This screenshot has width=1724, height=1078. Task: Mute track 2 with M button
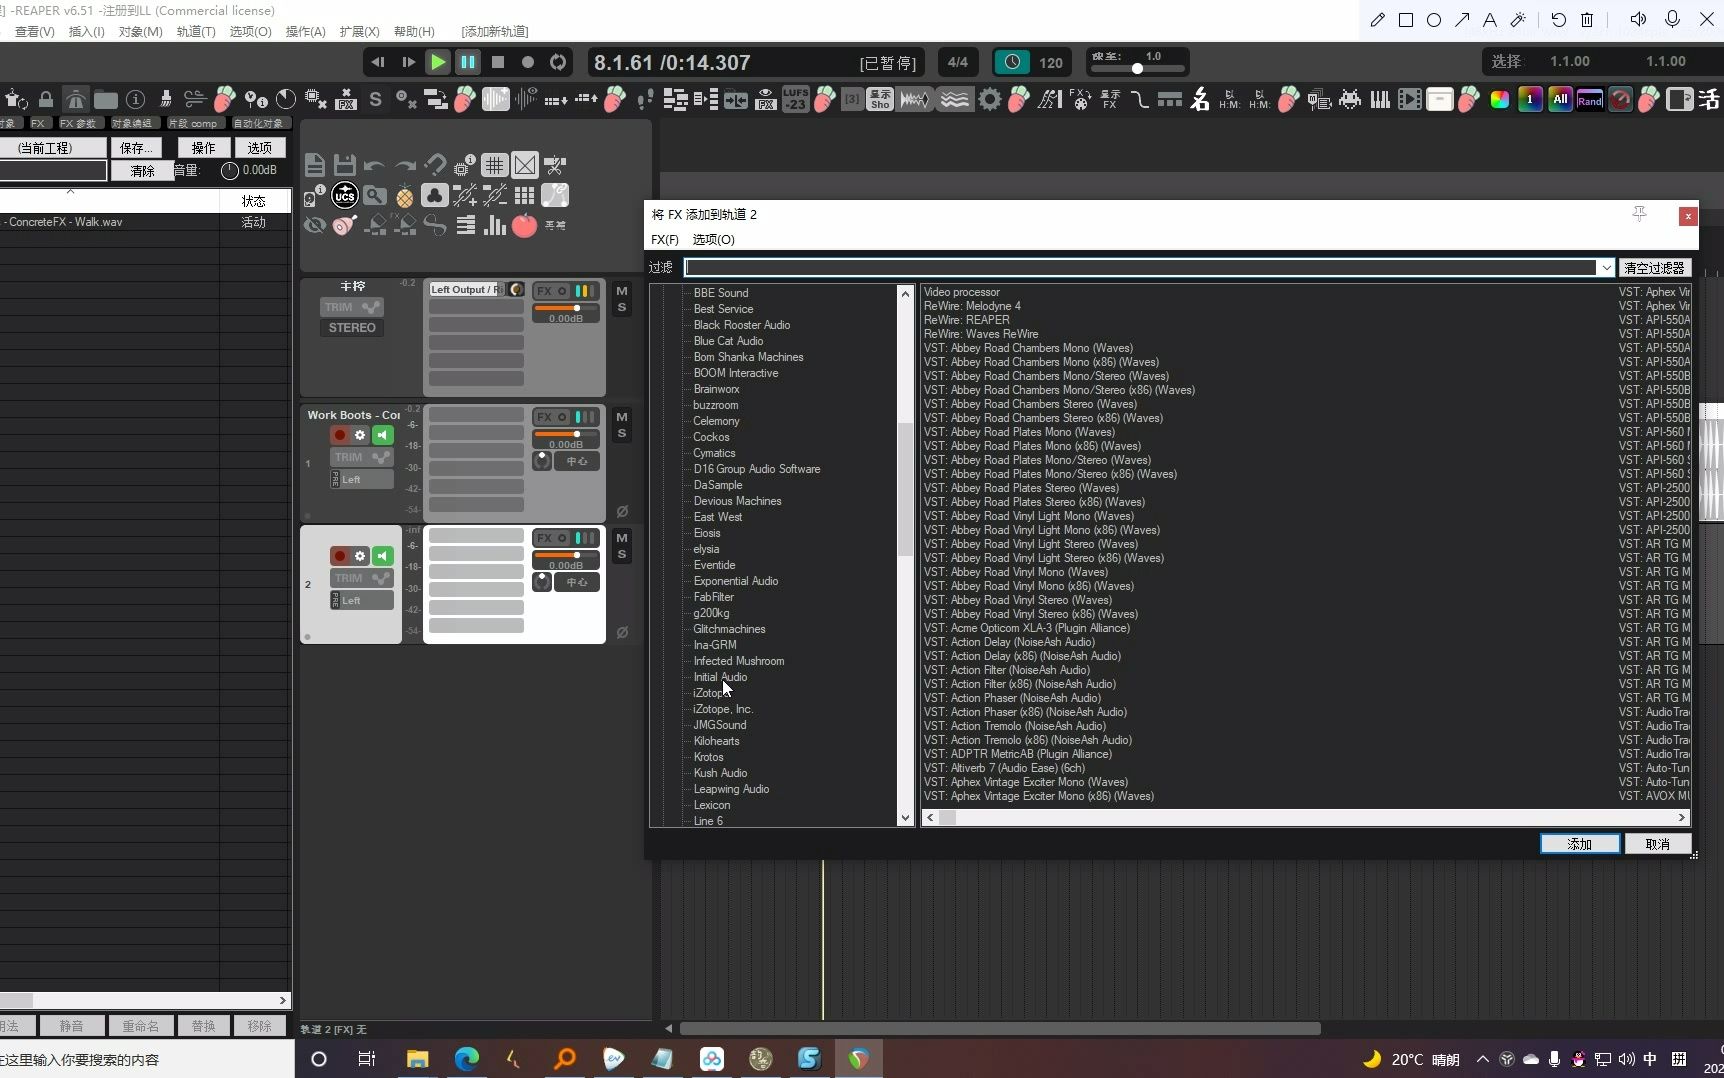(622, 538)
